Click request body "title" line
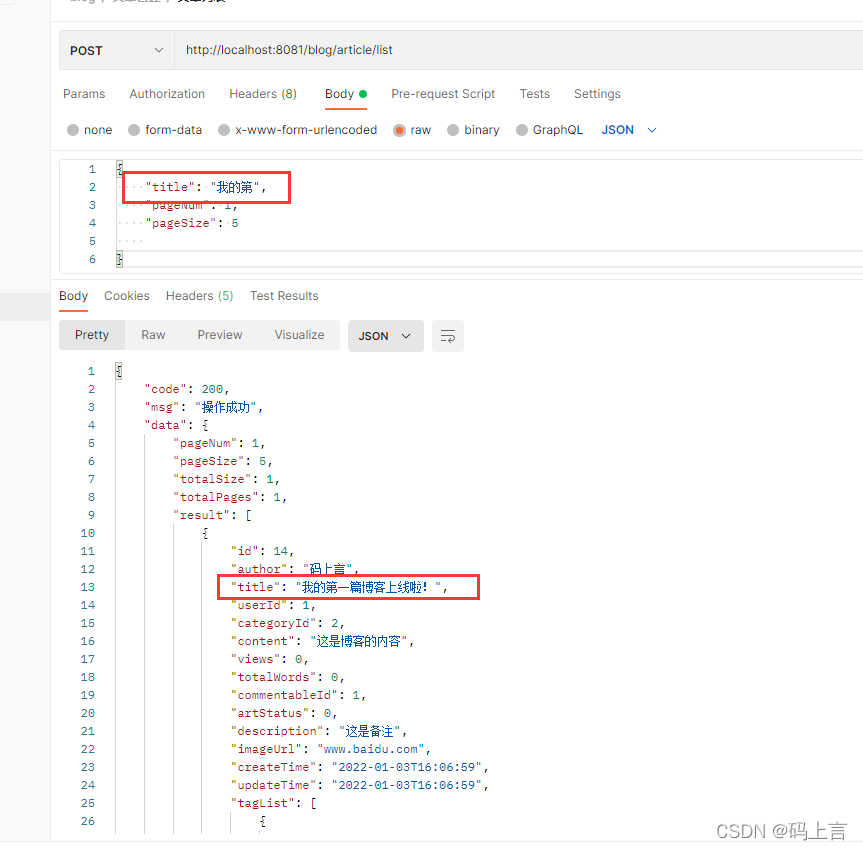This screenshot has width=863, height=850. coord(205,187)
